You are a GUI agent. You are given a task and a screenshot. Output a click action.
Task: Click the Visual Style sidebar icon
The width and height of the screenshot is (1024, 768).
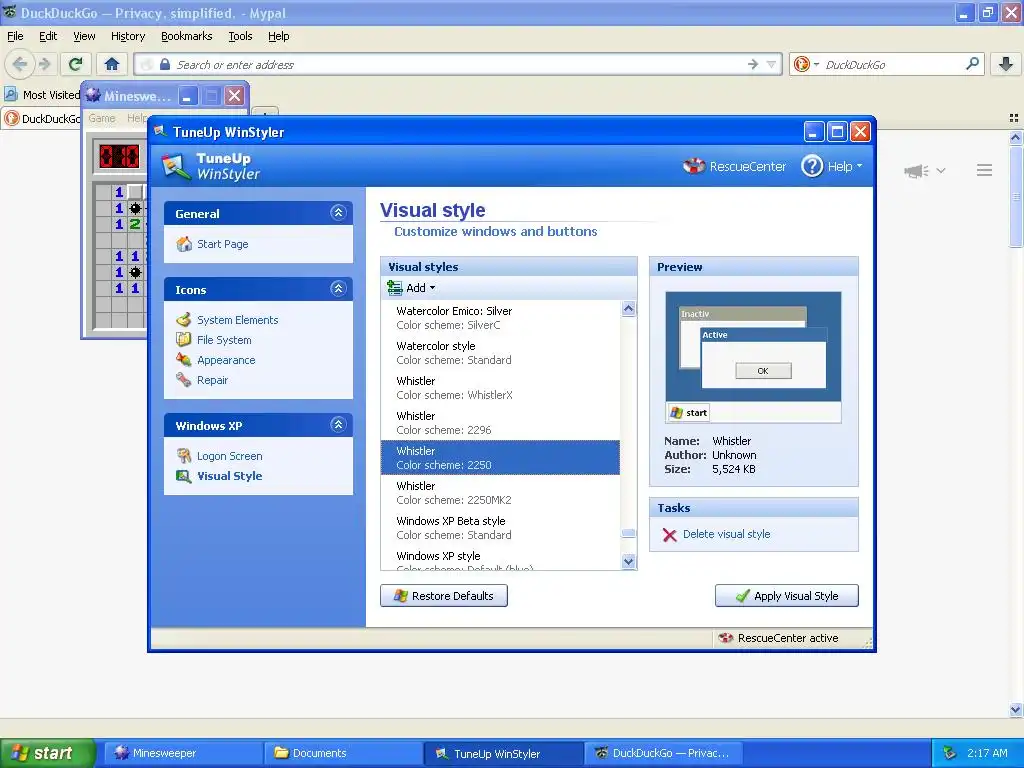point(184,475)
